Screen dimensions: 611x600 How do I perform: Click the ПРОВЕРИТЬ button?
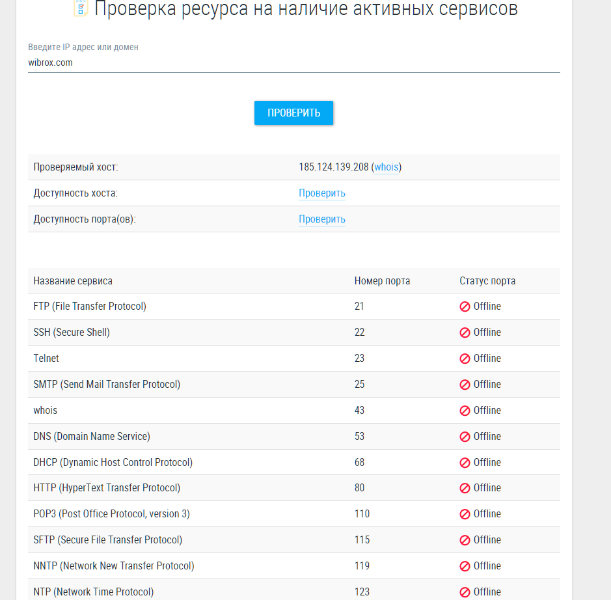pos(293,113)
